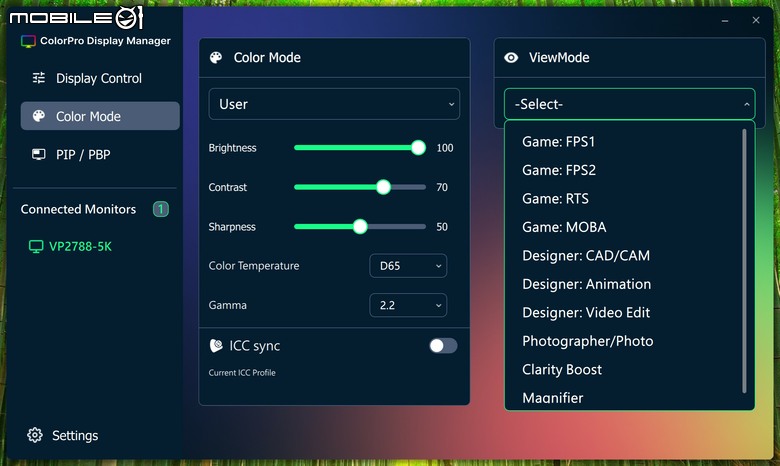Click the VP2788-5K monitor icon
Screen dimensions: 780x466
coord(36,246)
